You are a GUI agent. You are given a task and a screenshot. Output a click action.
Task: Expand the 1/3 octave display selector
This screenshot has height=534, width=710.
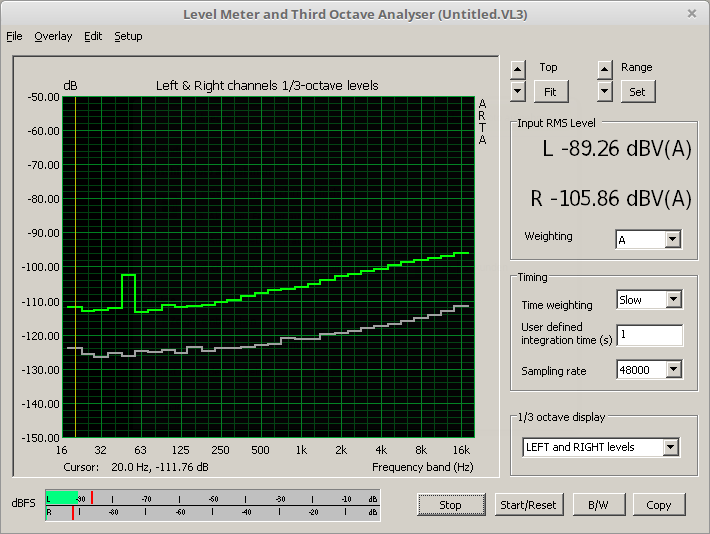tap(670, 448)
